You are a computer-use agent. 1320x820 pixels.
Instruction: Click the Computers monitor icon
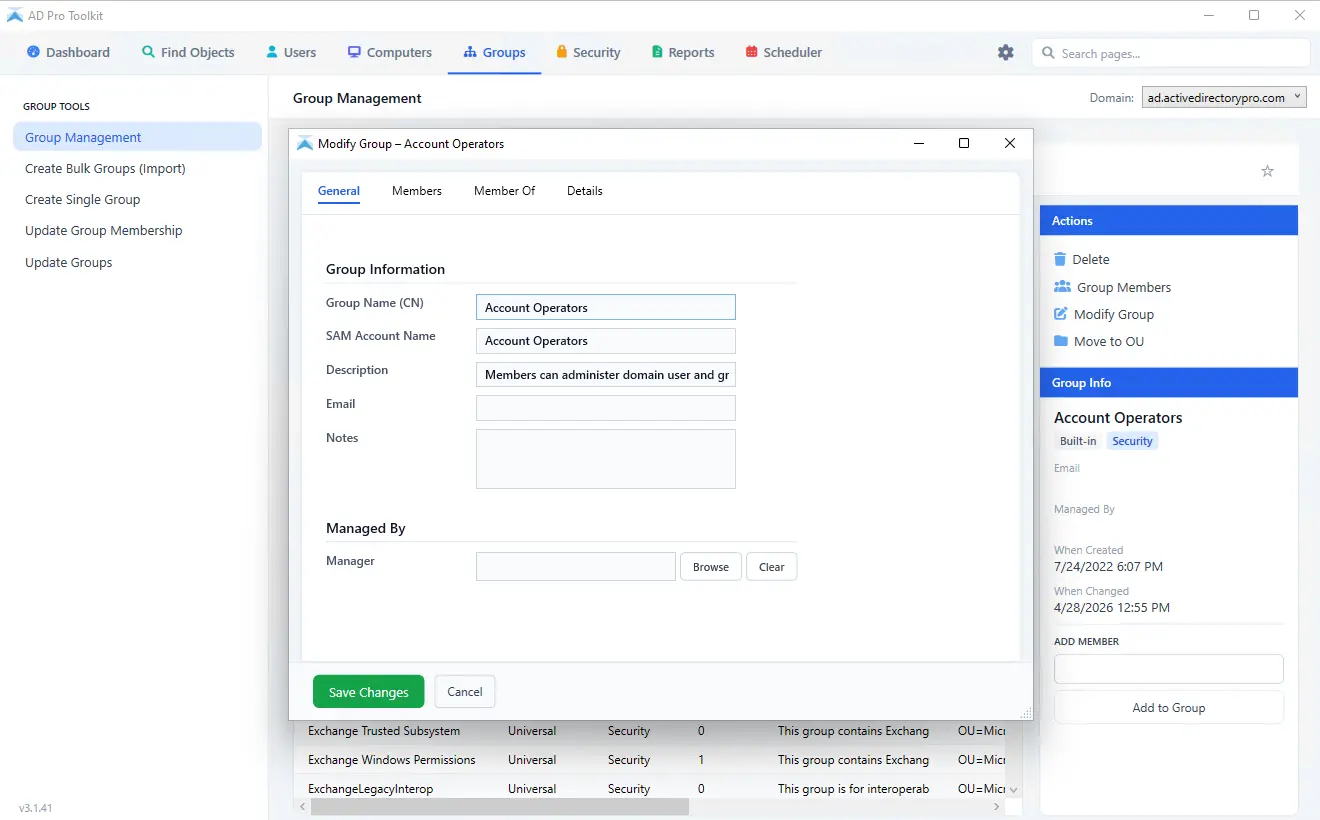pyautogui.click(x=354, y=52)
